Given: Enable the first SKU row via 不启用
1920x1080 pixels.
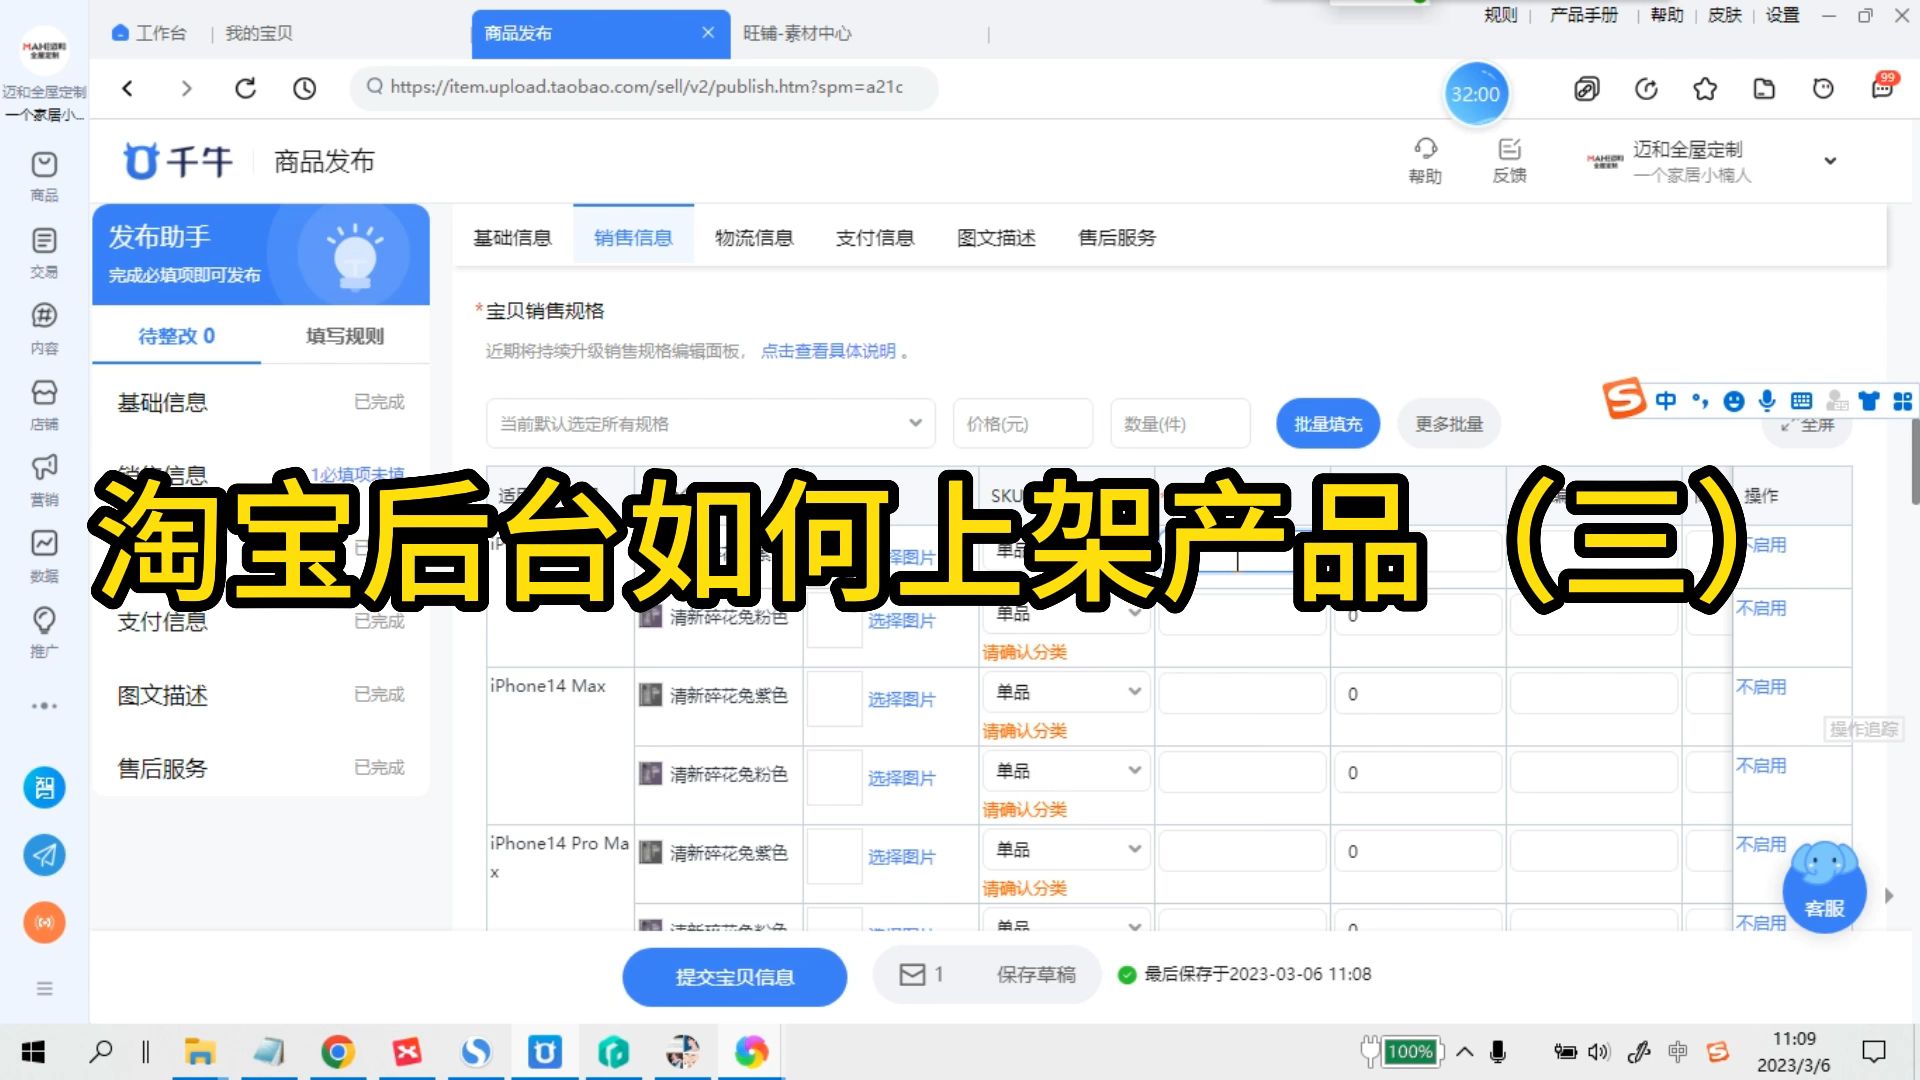Looking at the screenshot, I should [1763, 544].
